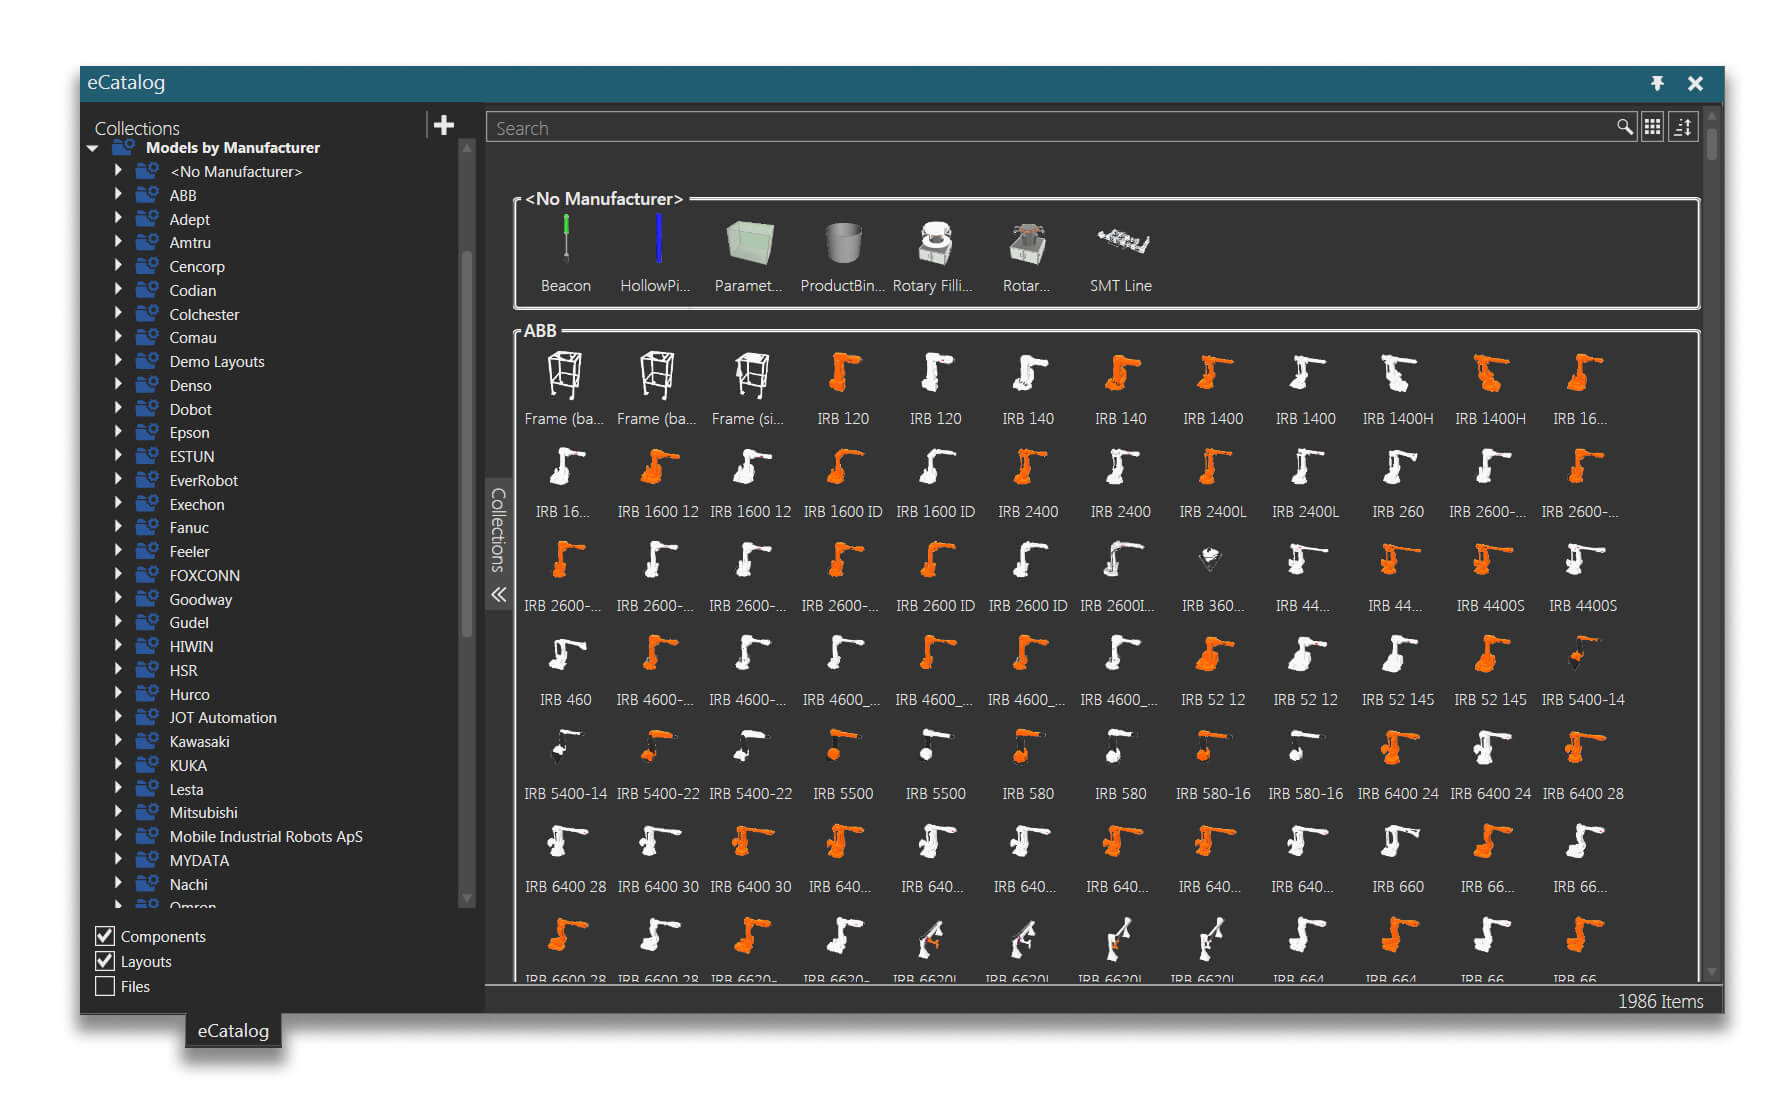Select the IRB 660 robot
Screen dimensions: 1784x1096
pyautogui.click(x=1398, y=858)
